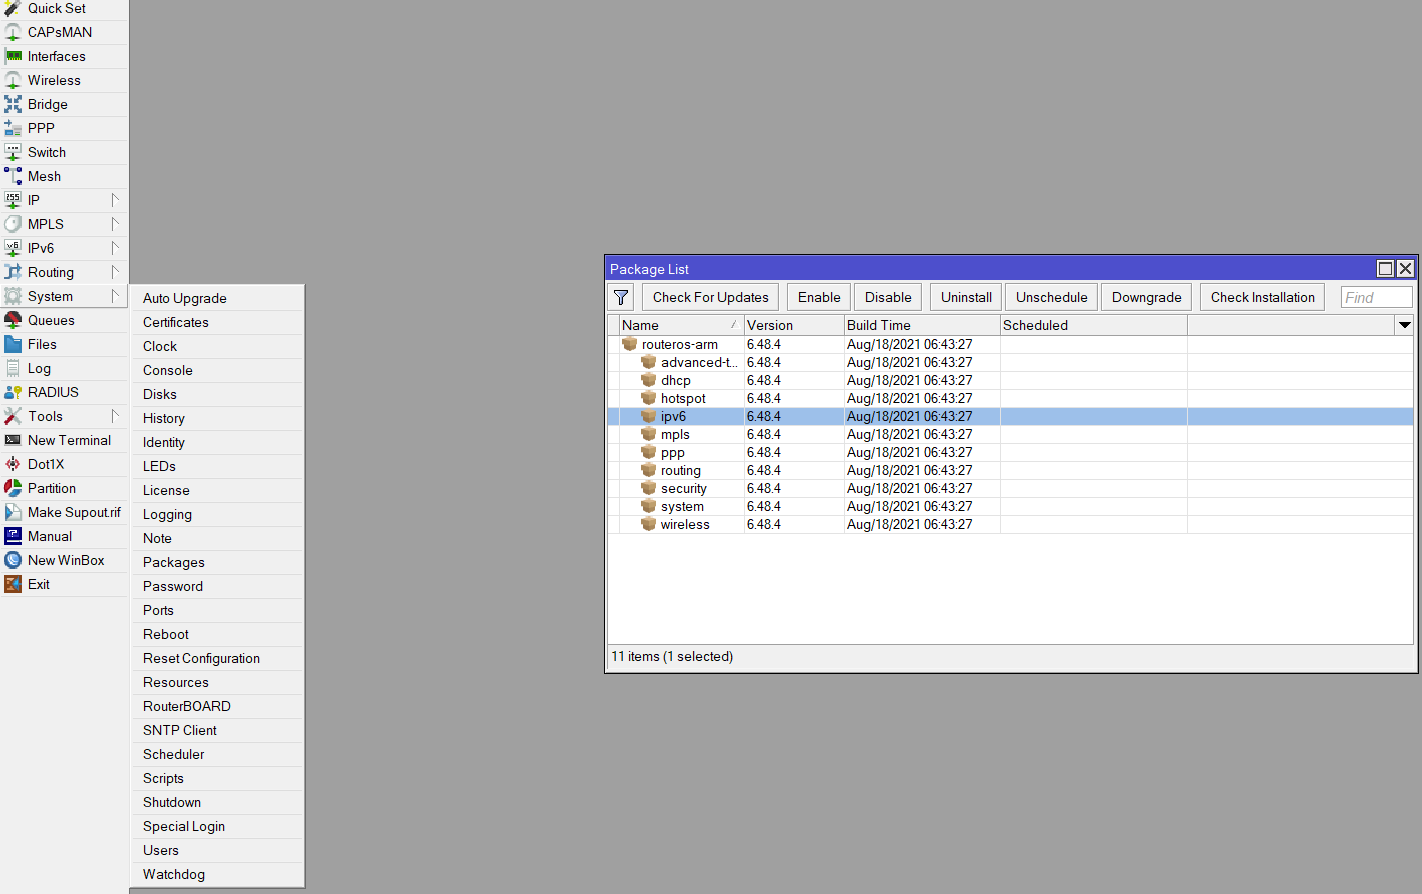Click the Find search field

pyautogui.click(x=1377, y=297)
